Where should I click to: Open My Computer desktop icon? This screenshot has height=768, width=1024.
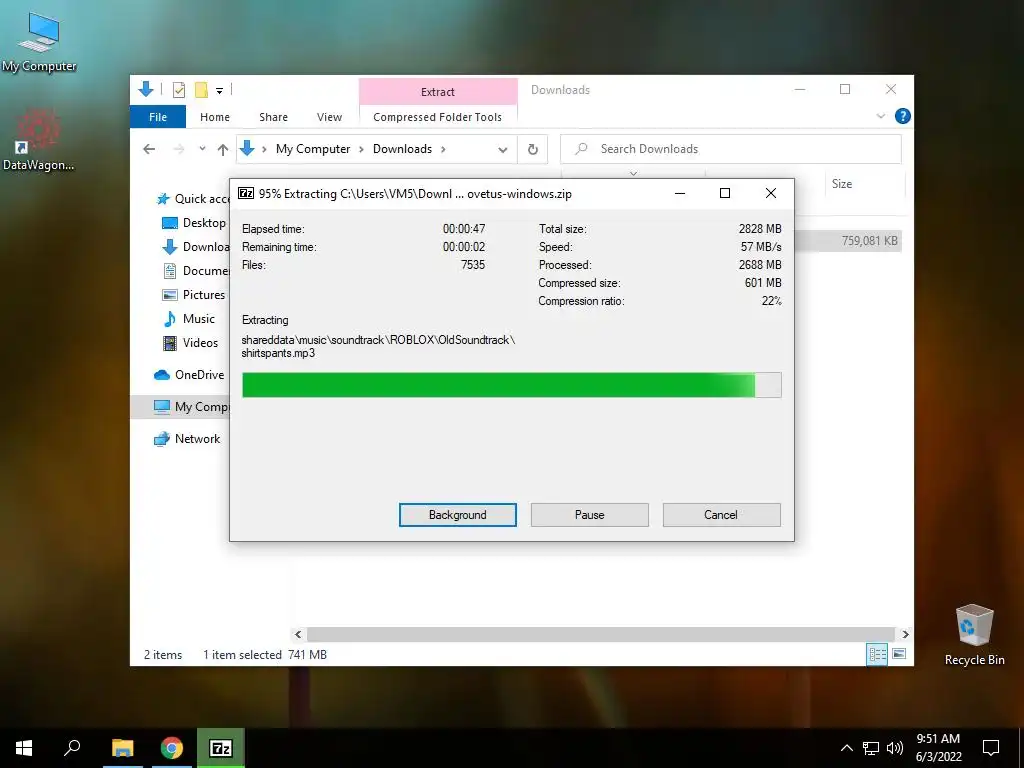pos(39,42)
